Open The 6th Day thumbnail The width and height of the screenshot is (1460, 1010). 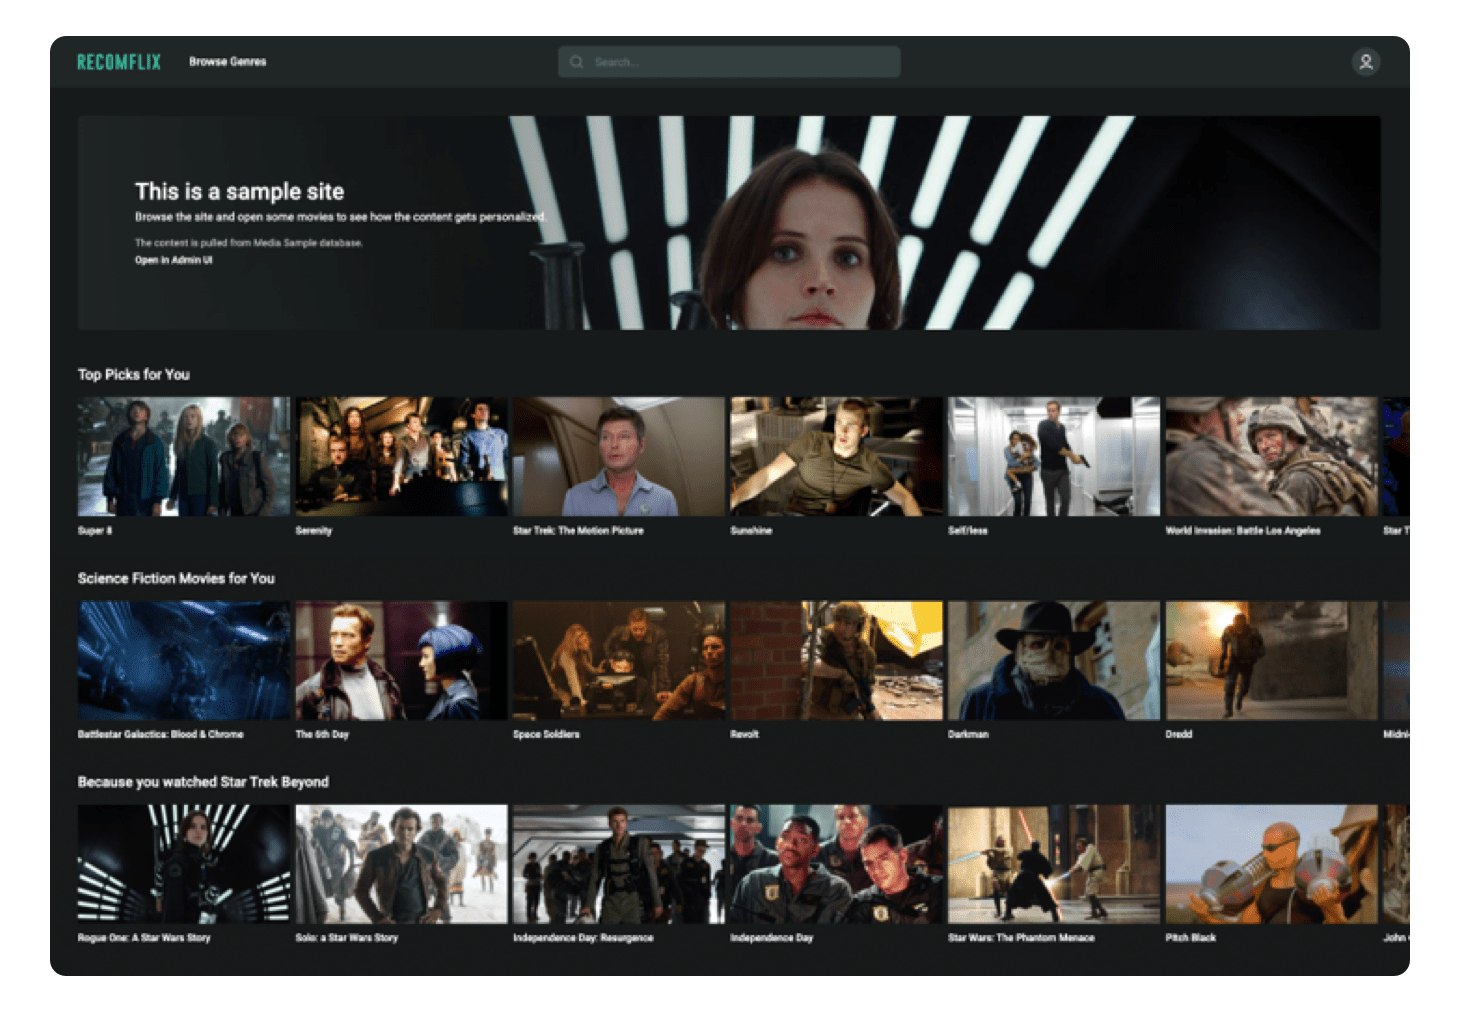tap(401, 661)
